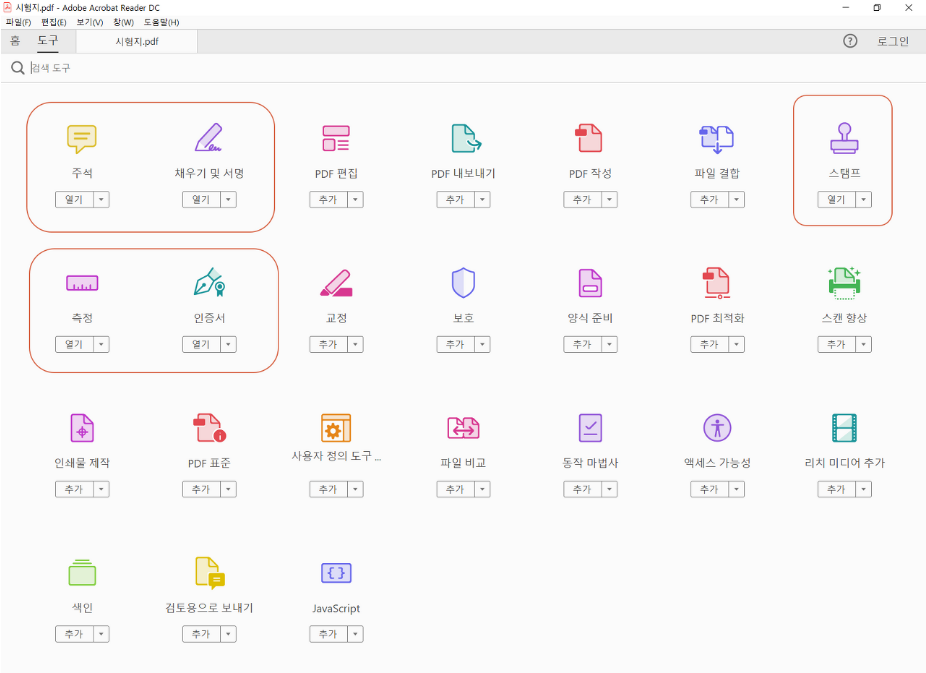Select the 파일 비교 tool icon
The height and width of the screenshot is (673, 926).
click(x=463, y=428)
